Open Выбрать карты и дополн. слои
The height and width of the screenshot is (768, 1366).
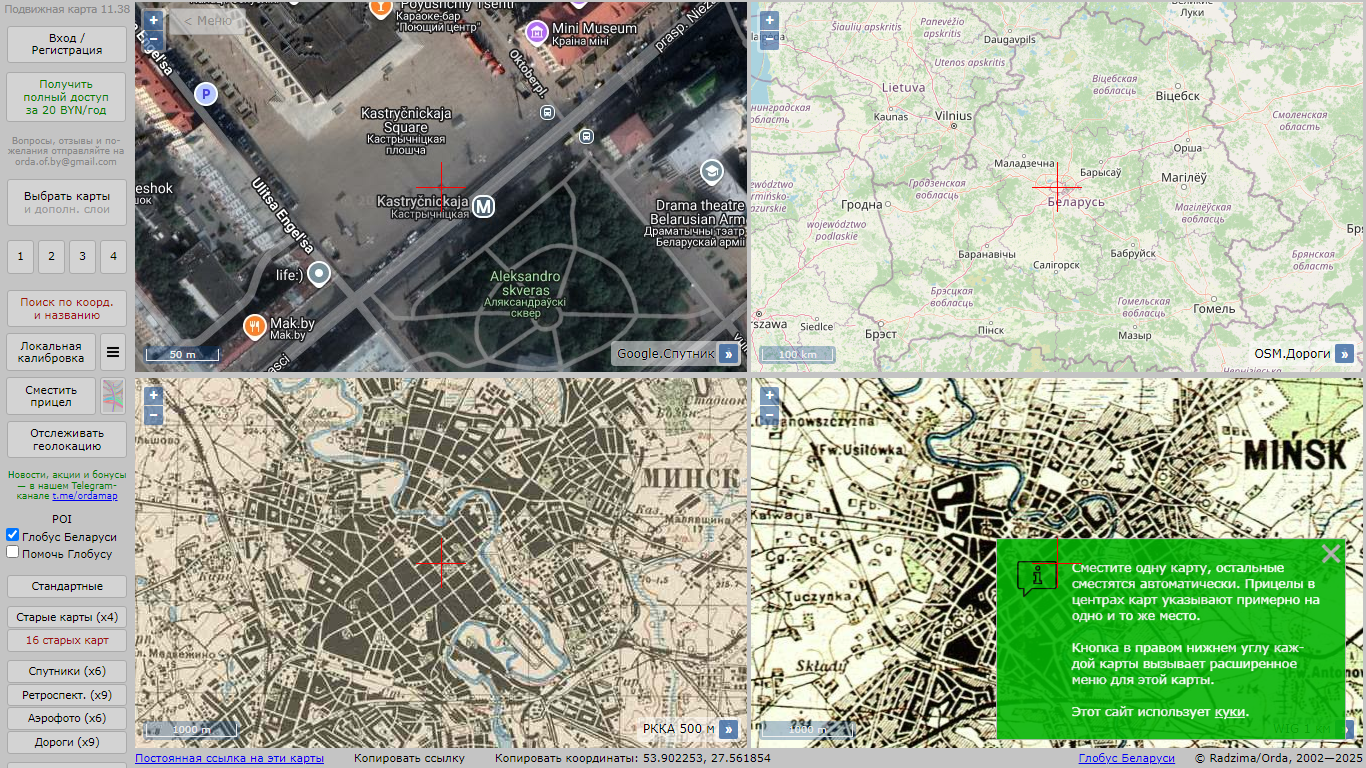click(67, 203)
